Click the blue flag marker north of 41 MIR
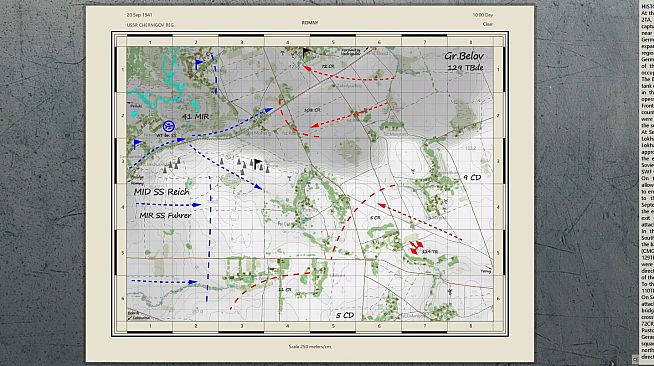Image resolution: width=654 pixels, height=366 pixels. click(x=199, y=64)
